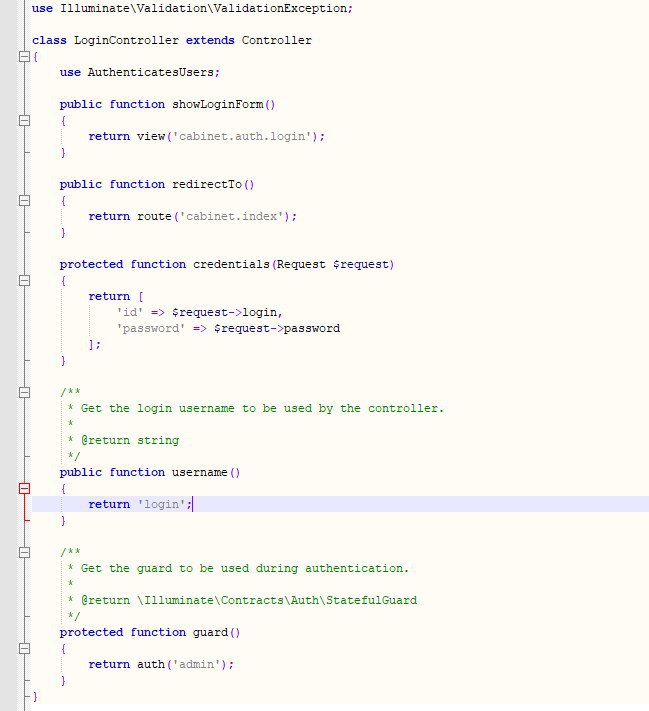Screen dimensions: 649x711
Task: Collapse the 'Get the guard' comment block
Action: pos(24,552)
